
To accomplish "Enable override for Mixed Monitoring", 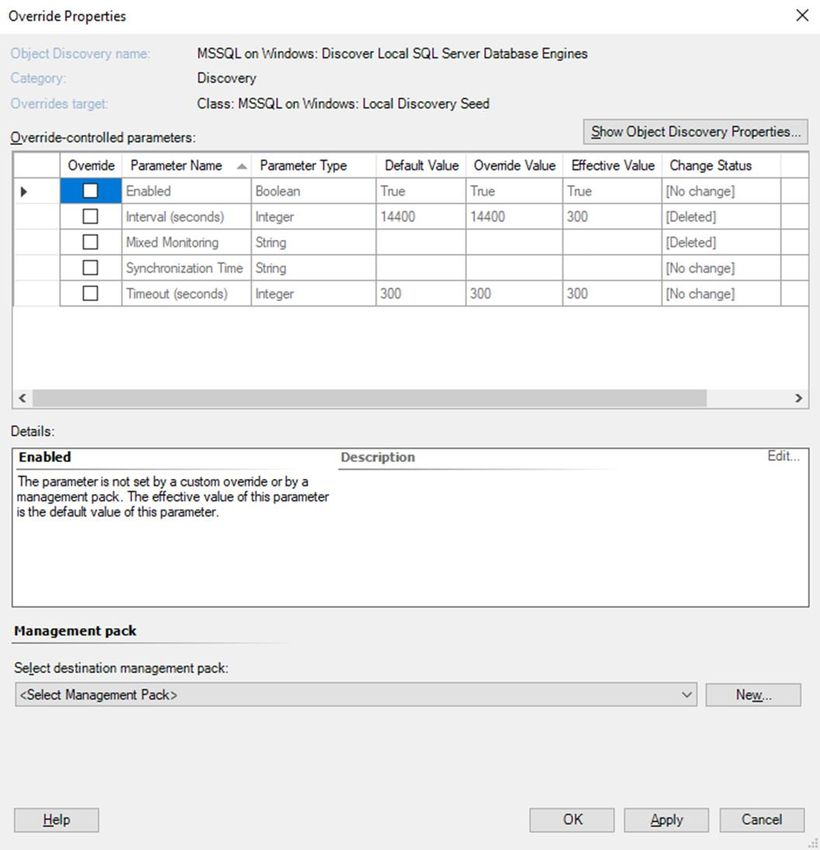I will coord(90,242).
